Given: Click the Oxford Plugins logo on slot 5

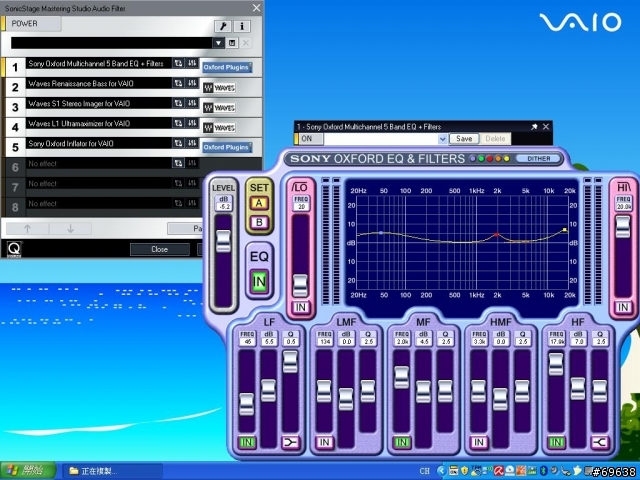Looking at the screenshot, I should 227,147.
